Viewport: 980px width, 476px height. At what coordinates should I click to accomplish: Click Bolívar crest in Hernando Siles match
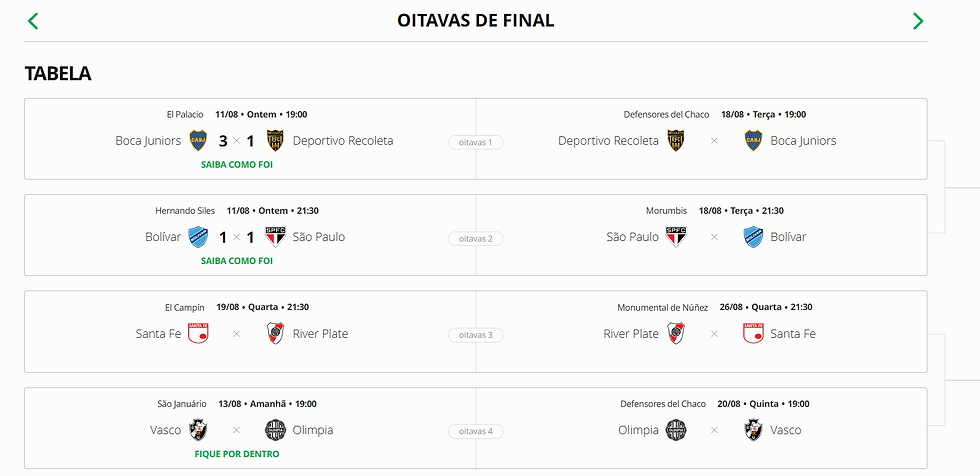(198, 237)
